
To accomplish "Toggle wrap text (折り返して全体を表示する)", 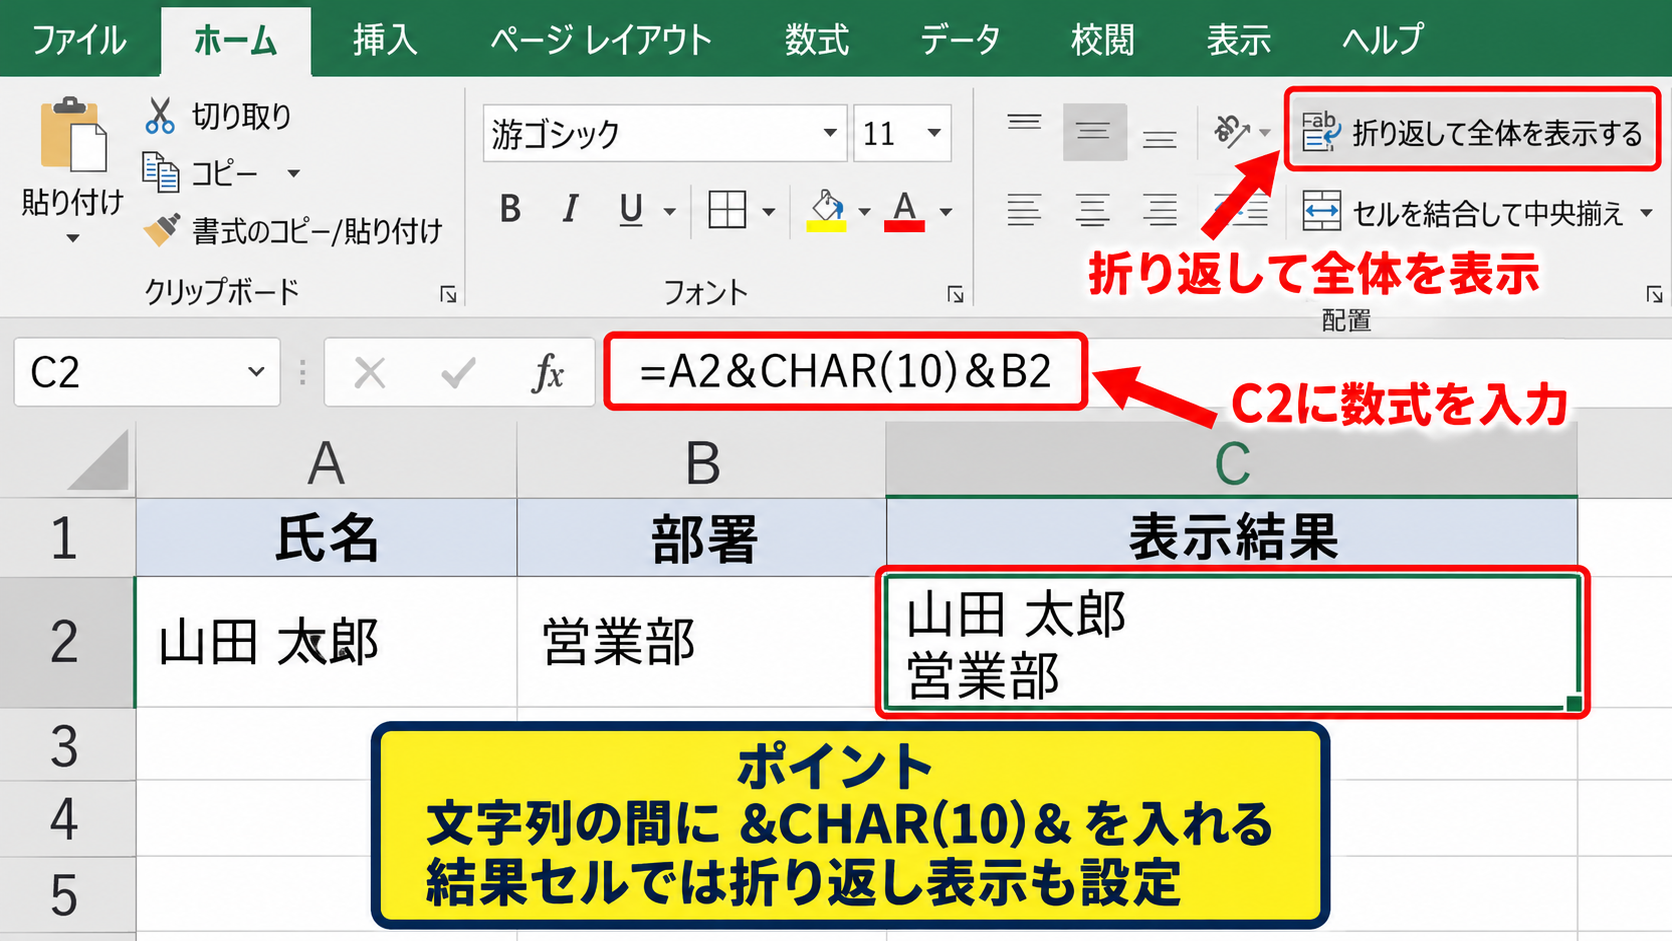I will coord(1472,131).
